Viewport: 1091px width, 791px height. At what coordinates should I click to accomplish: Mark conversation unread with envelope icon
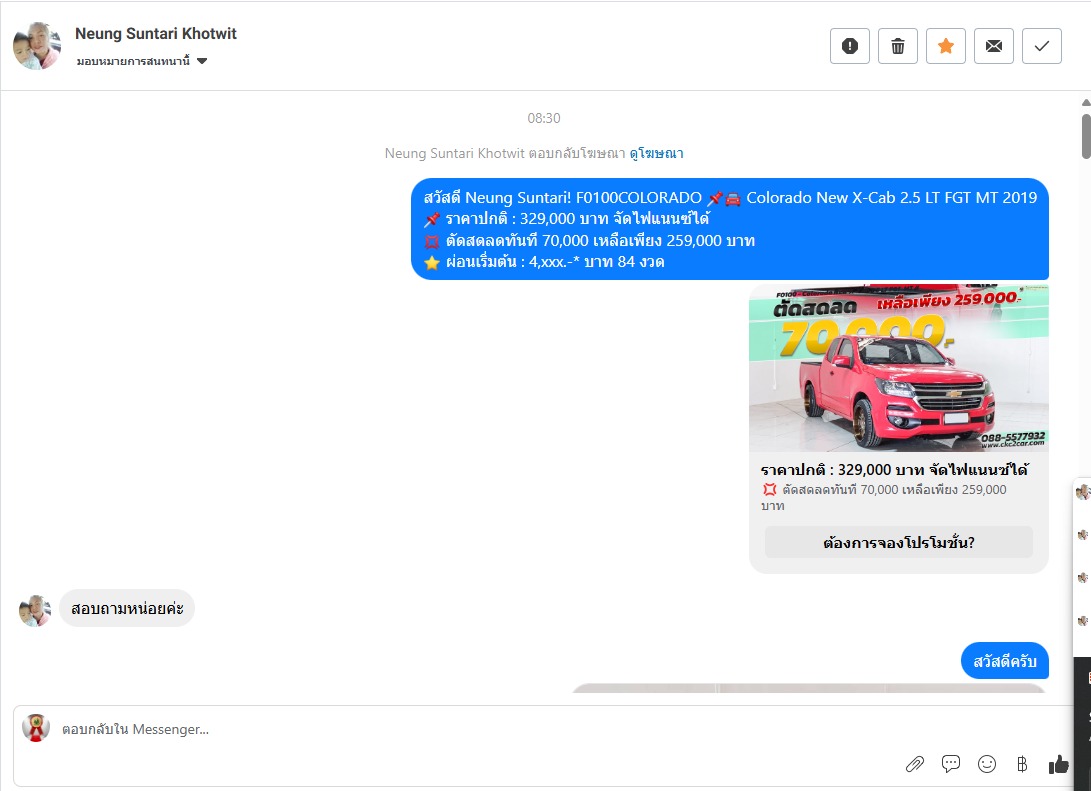tap(994, 46)
